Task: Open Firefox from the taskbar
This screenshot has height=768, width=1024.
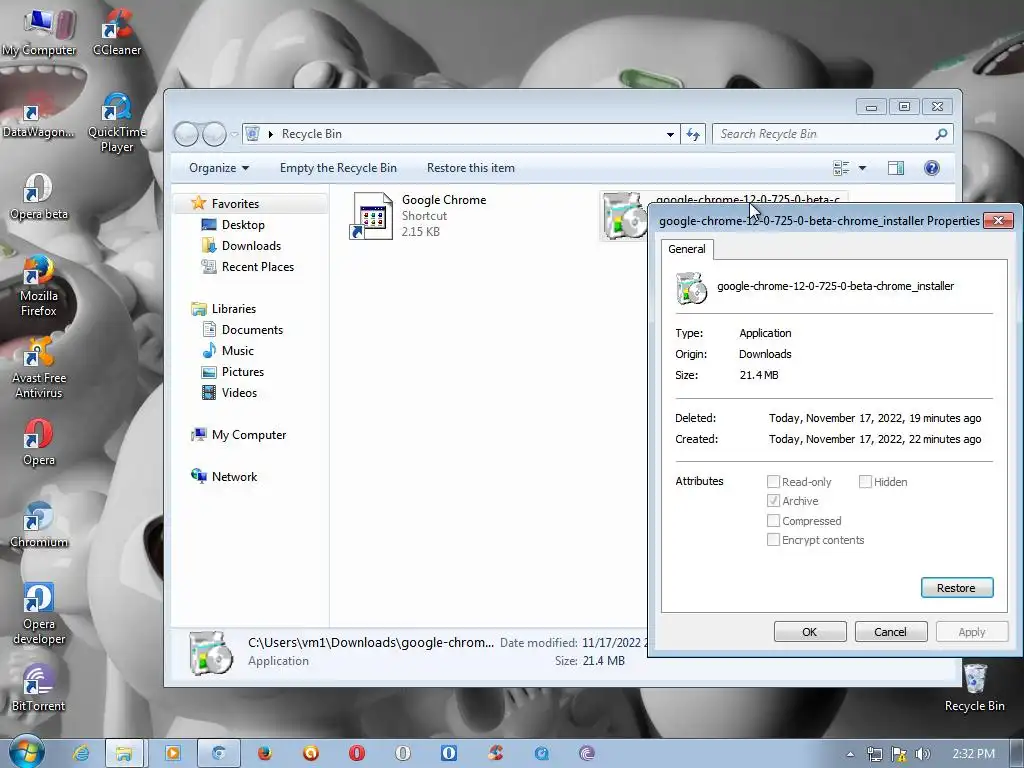Action: click(x=264, y=753)
